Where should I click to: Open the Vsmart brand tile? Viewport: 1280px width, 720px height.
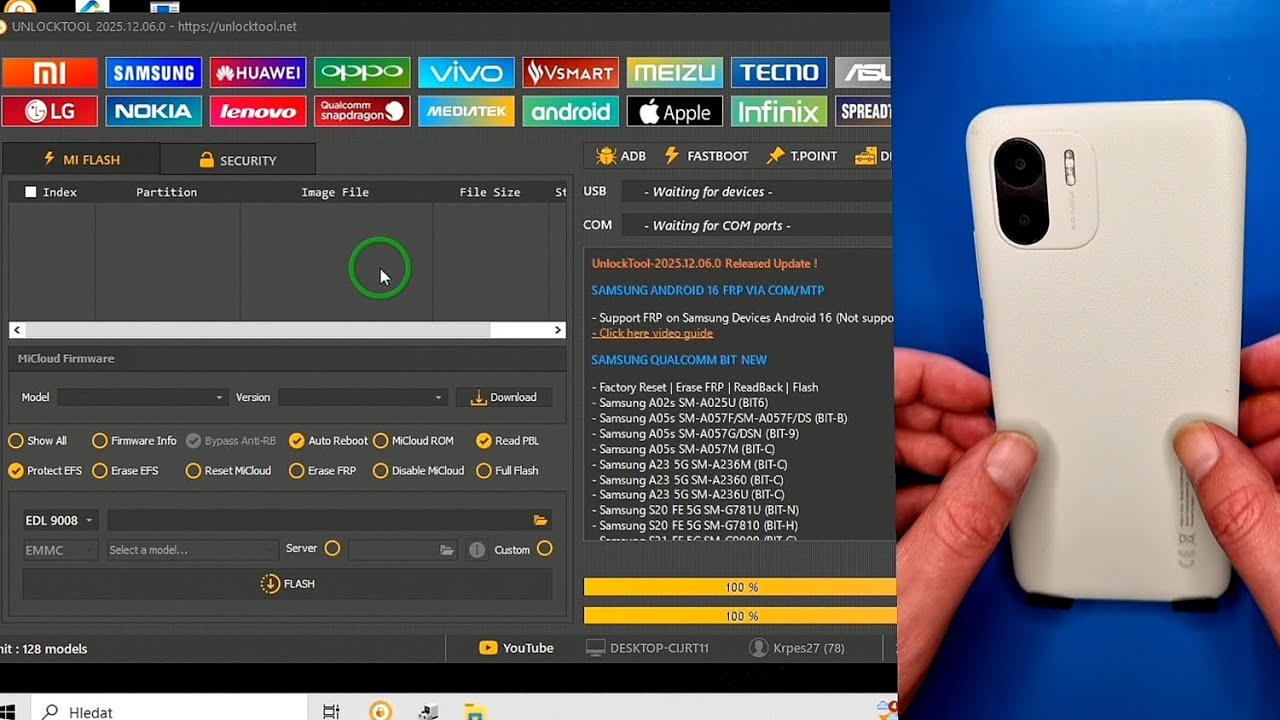(x=570, y=72)
